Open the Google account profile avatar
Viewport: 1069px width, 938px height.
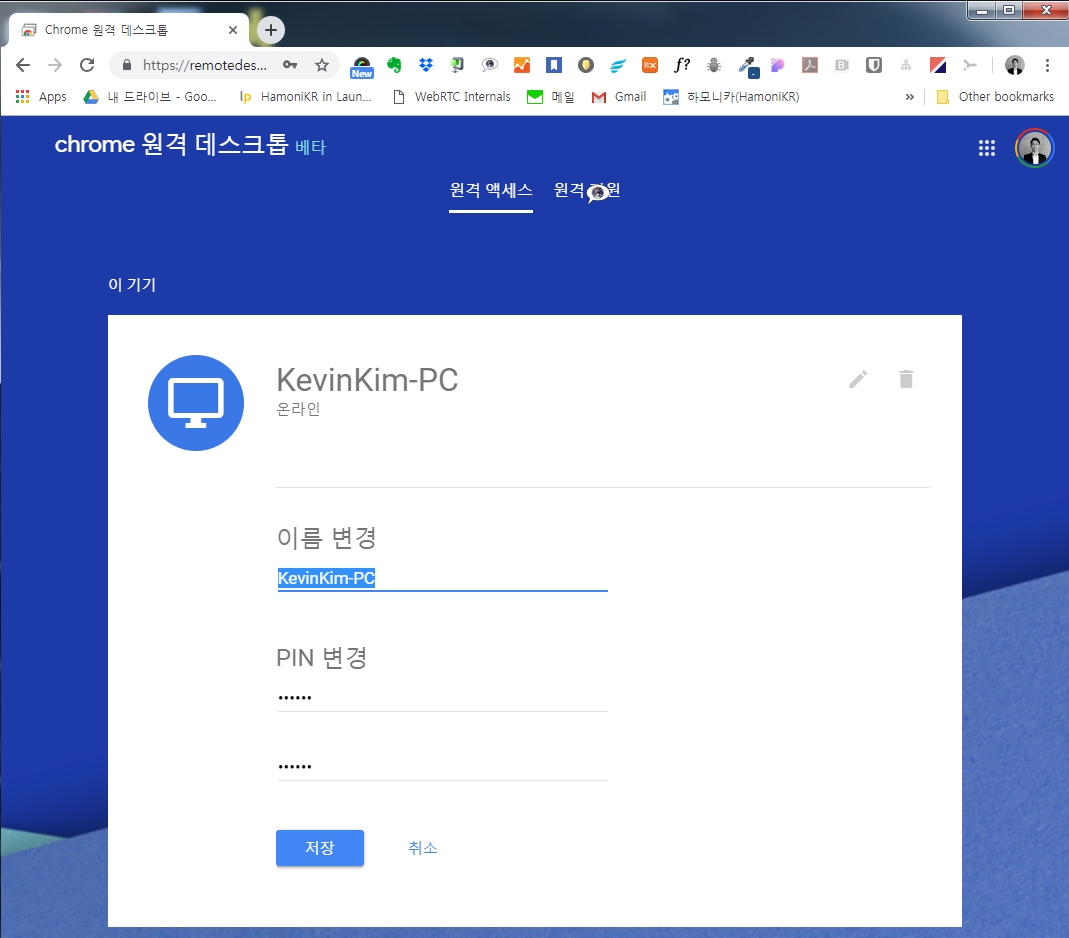coord(1034,148)
